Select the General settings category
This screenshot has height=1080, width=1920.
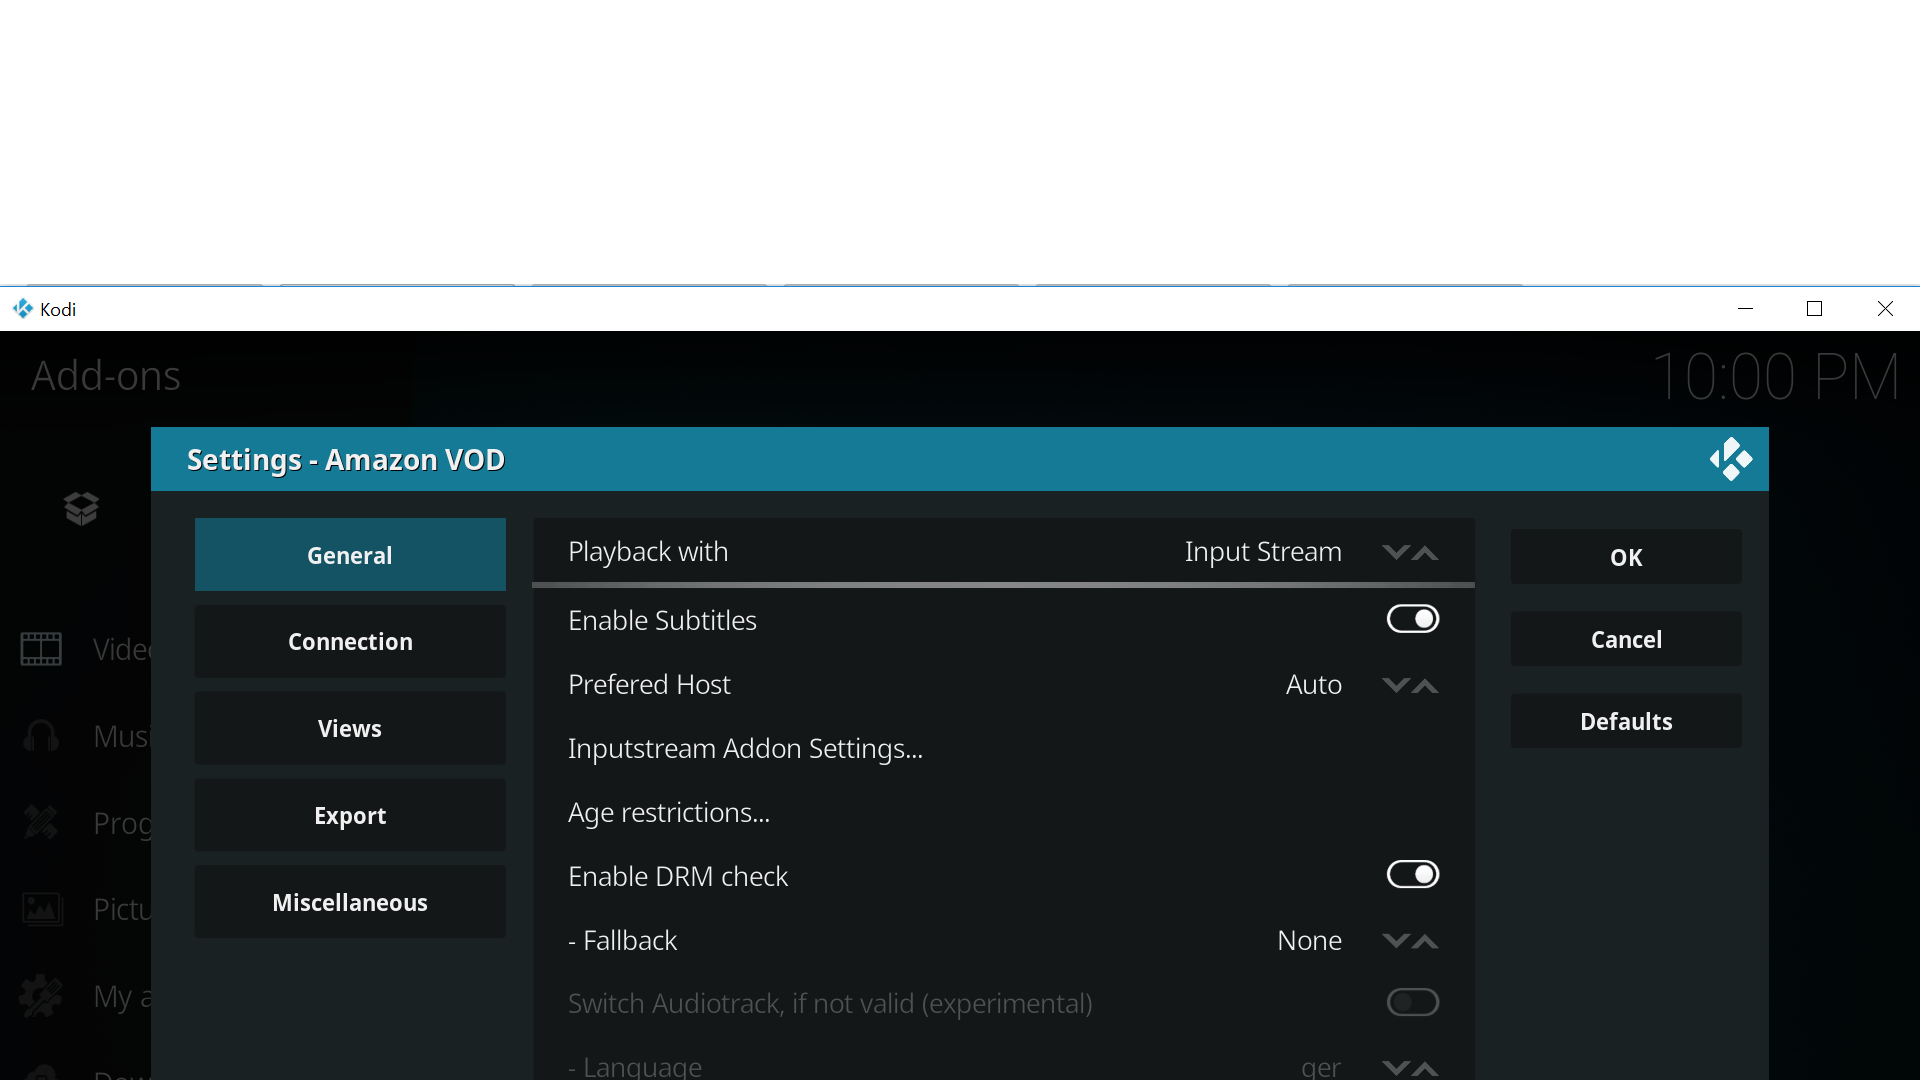click(x=350, y=555)
